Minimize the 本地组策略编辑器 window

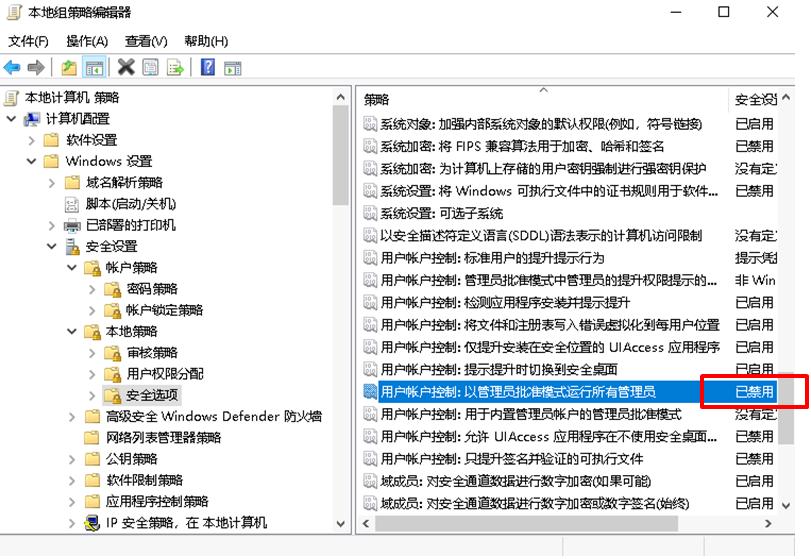(x=675, y=12)
